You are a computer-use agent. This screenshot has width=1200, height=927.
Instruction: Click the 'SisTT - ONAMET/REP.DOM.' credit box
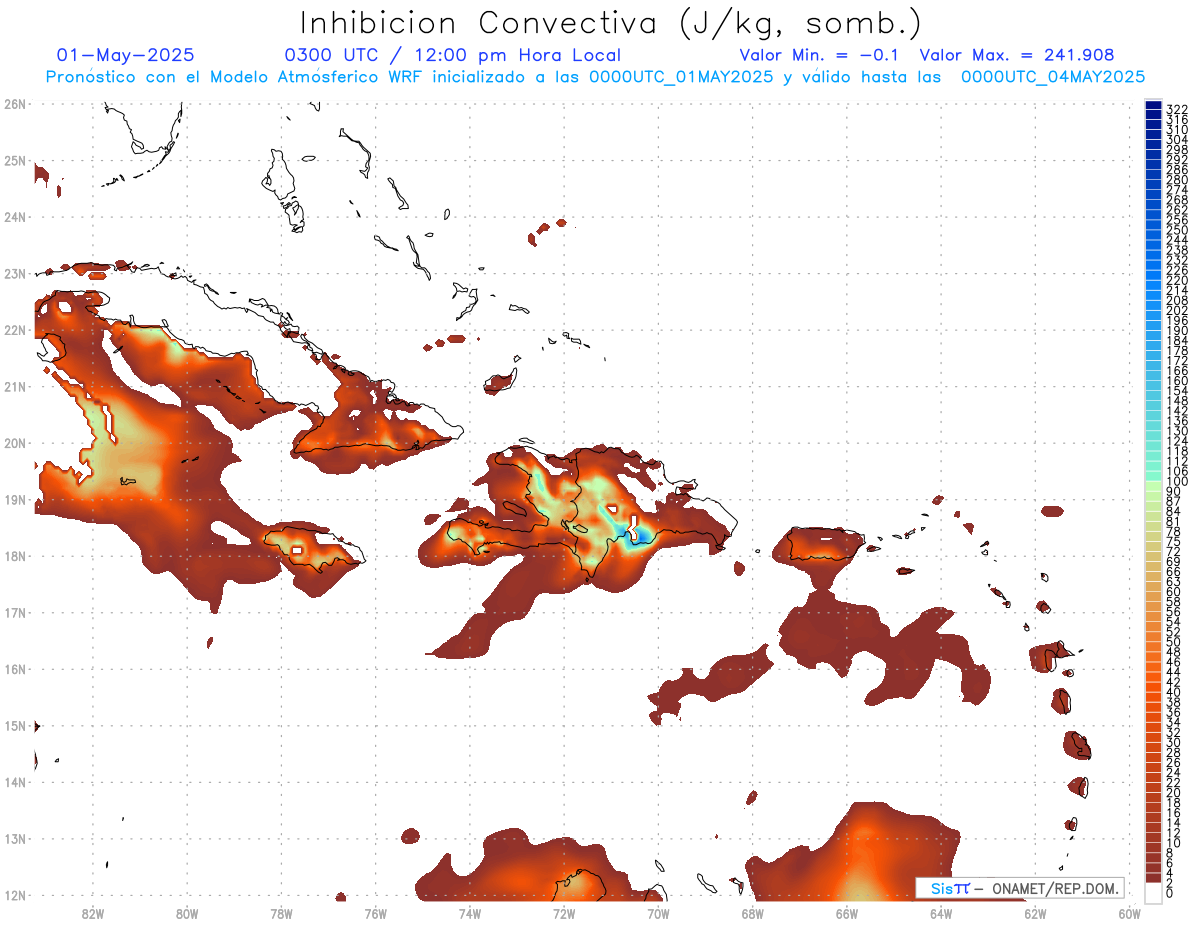pos(1019,888)
